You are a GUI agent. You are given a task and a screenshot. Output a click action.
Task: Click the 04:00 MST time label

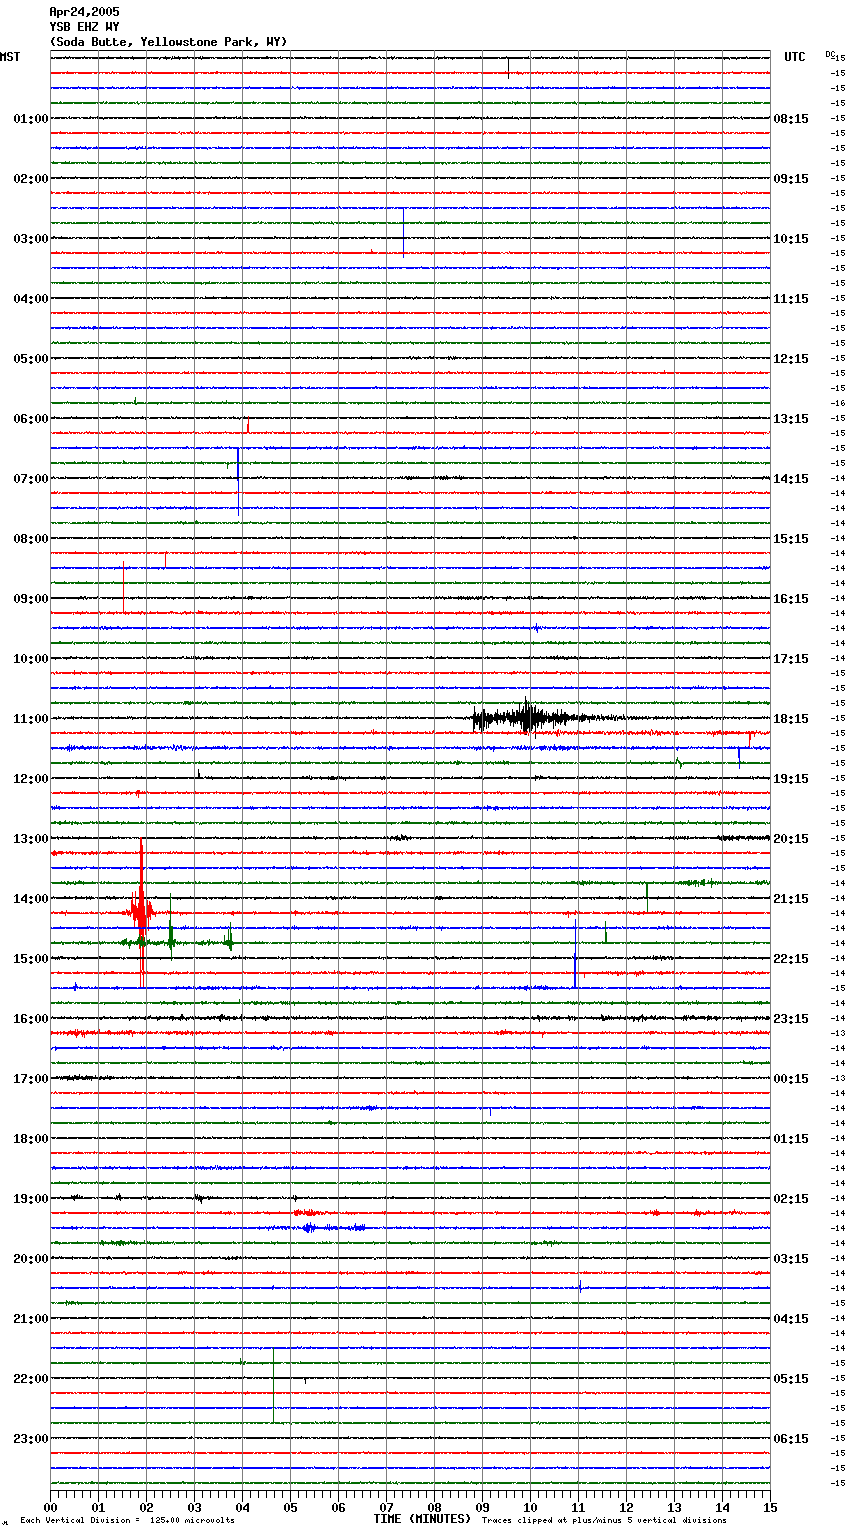click(x=30, y=299)
